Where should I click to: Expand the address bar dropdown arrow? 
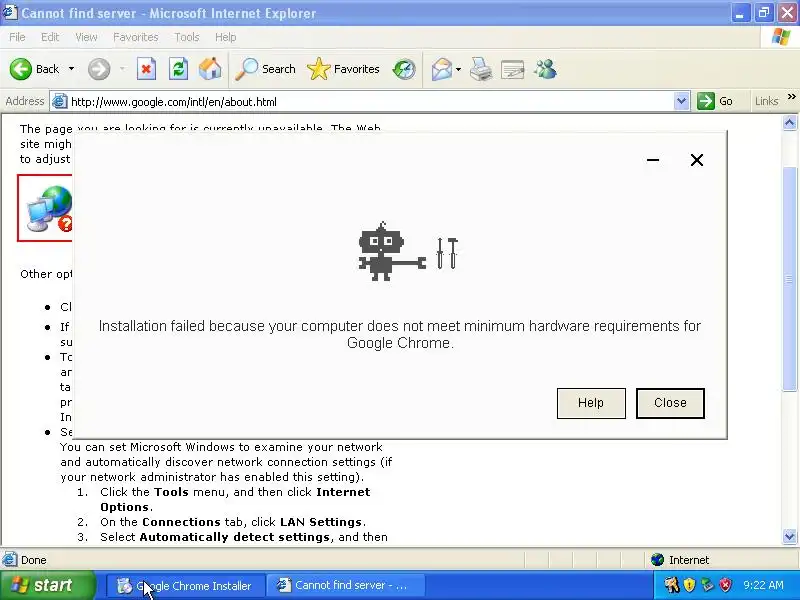click(x=681, y=102)
